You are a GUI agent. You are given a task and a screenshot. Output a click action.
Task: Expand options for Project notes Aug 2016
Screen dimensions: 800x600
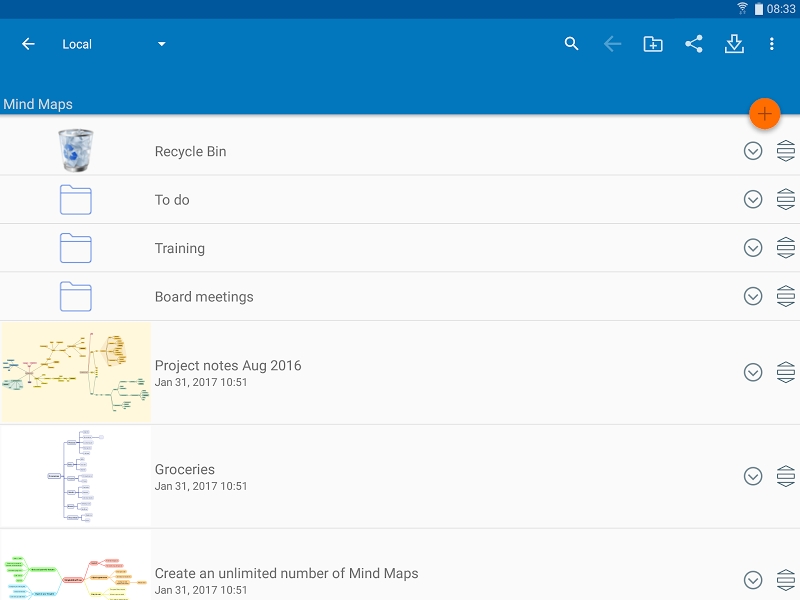point(751,372)
